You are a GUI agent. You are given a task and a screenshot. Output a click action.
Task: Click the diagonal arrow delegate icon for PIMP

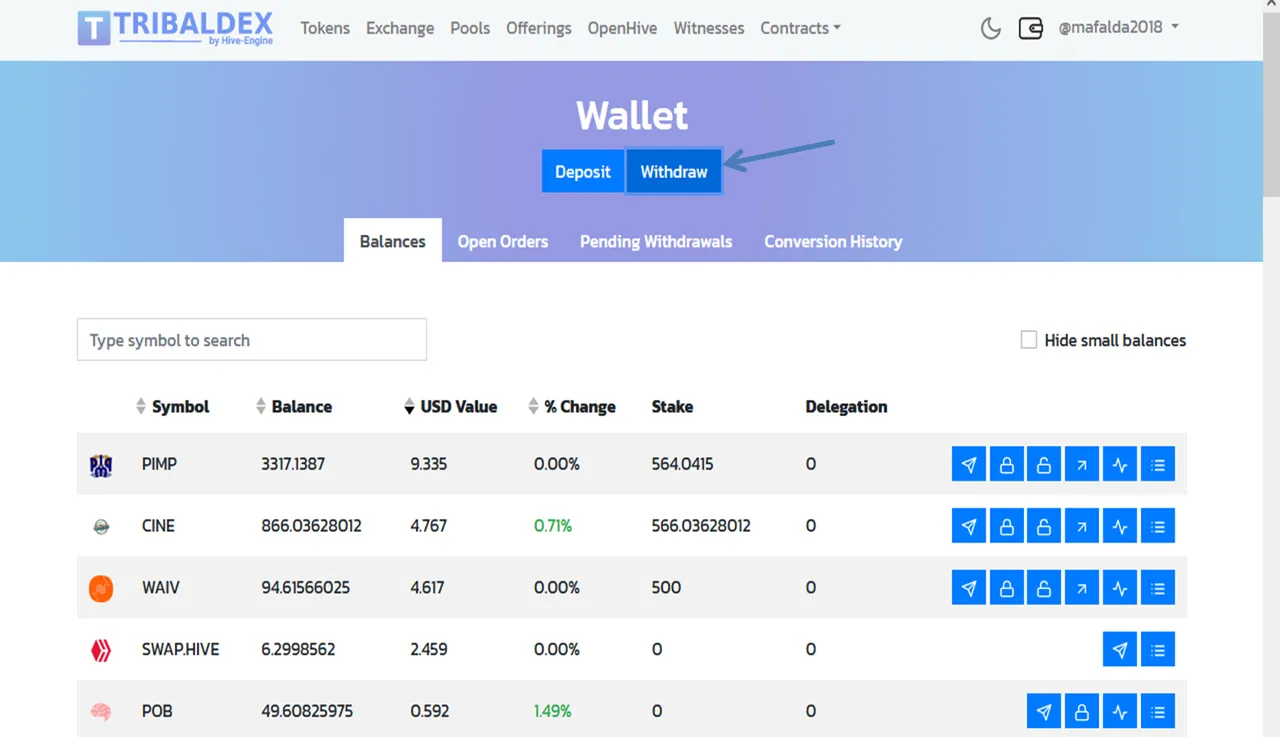click(1082, 464)
